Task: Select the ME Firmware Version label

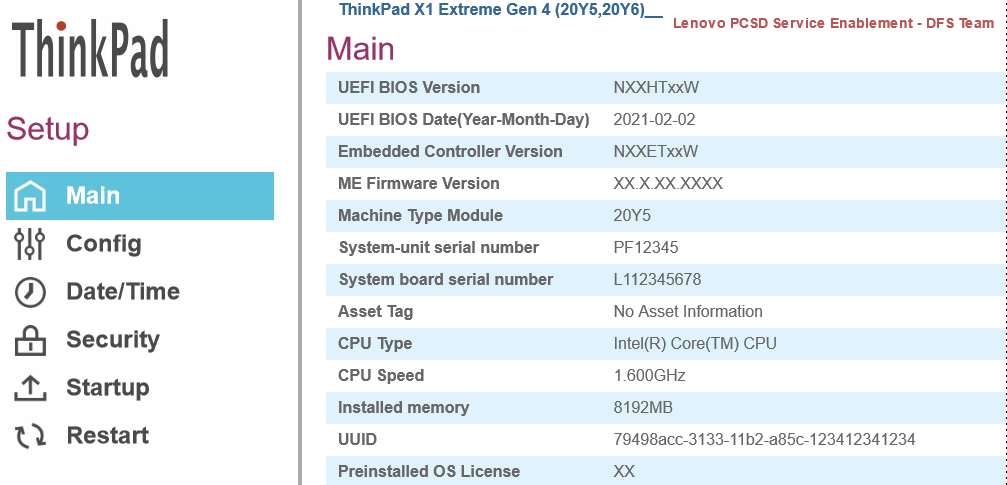Action: [x=419, y=184]
